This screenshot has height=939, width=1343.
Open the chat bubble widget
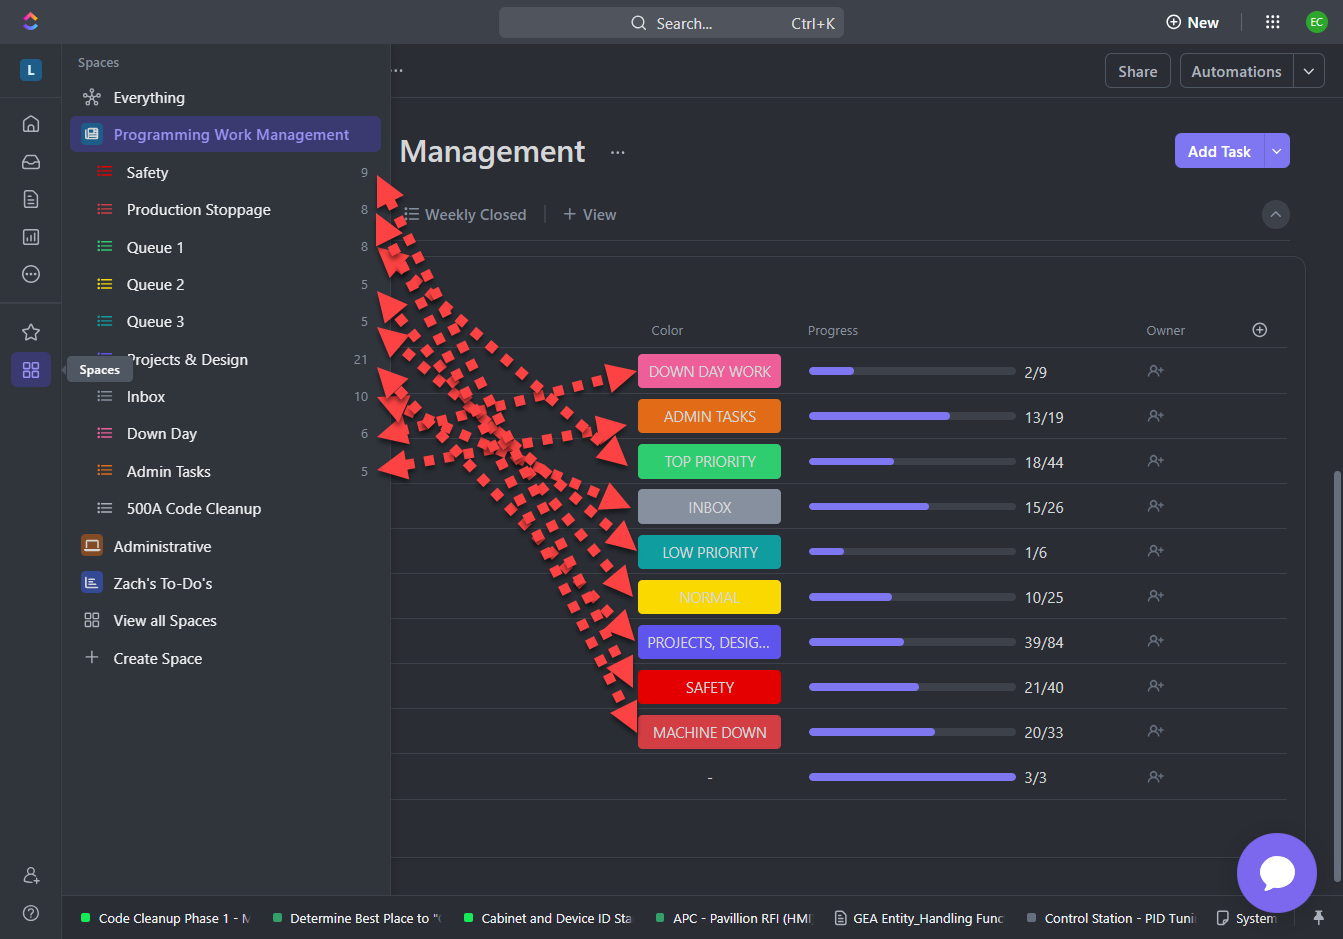(x=1277, y=873)
